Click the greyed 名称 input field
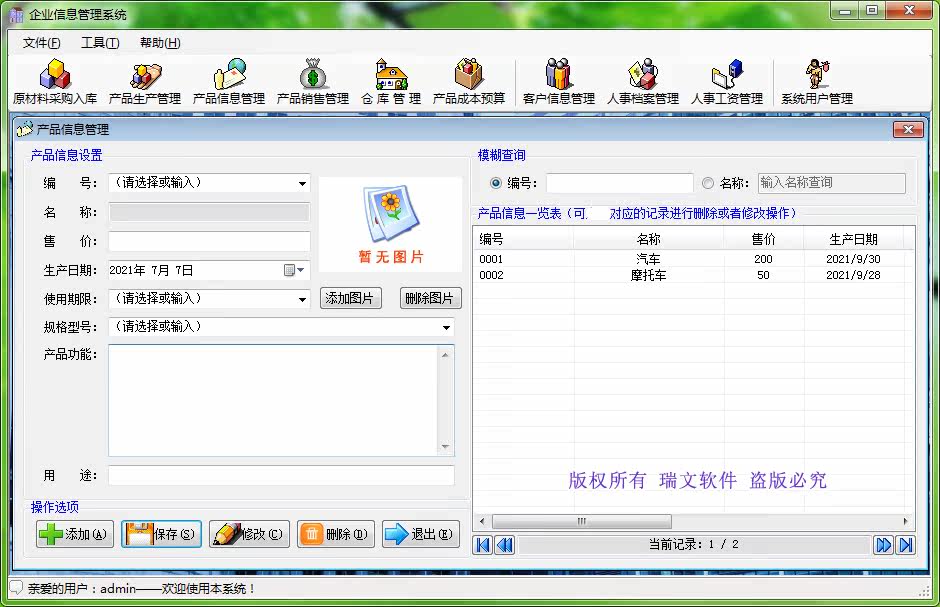 (x=209, y=212)
